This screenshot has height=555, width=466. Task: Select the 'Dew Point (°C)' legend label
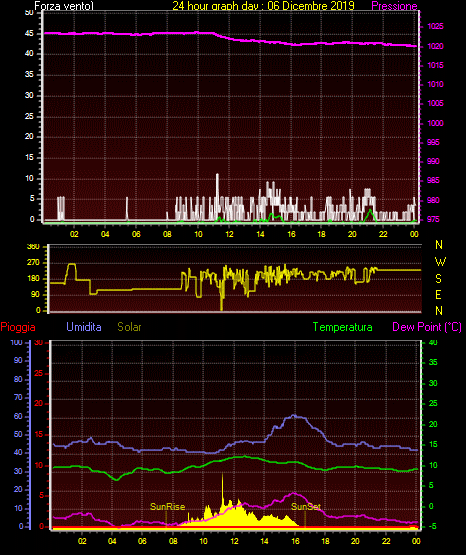[x=427, y=327]
